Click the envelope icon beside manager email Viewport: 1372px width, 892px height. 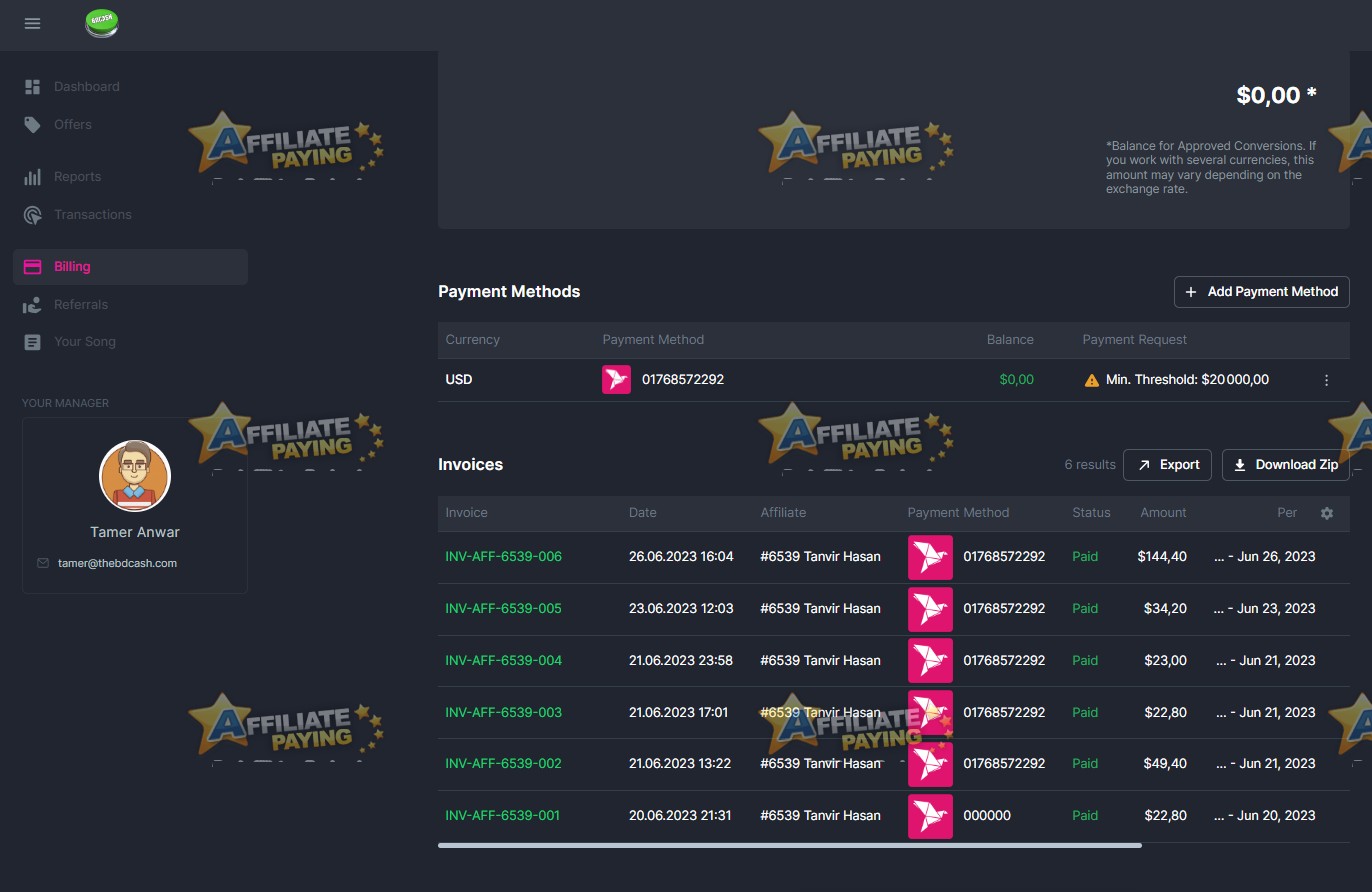coord(43,563)
